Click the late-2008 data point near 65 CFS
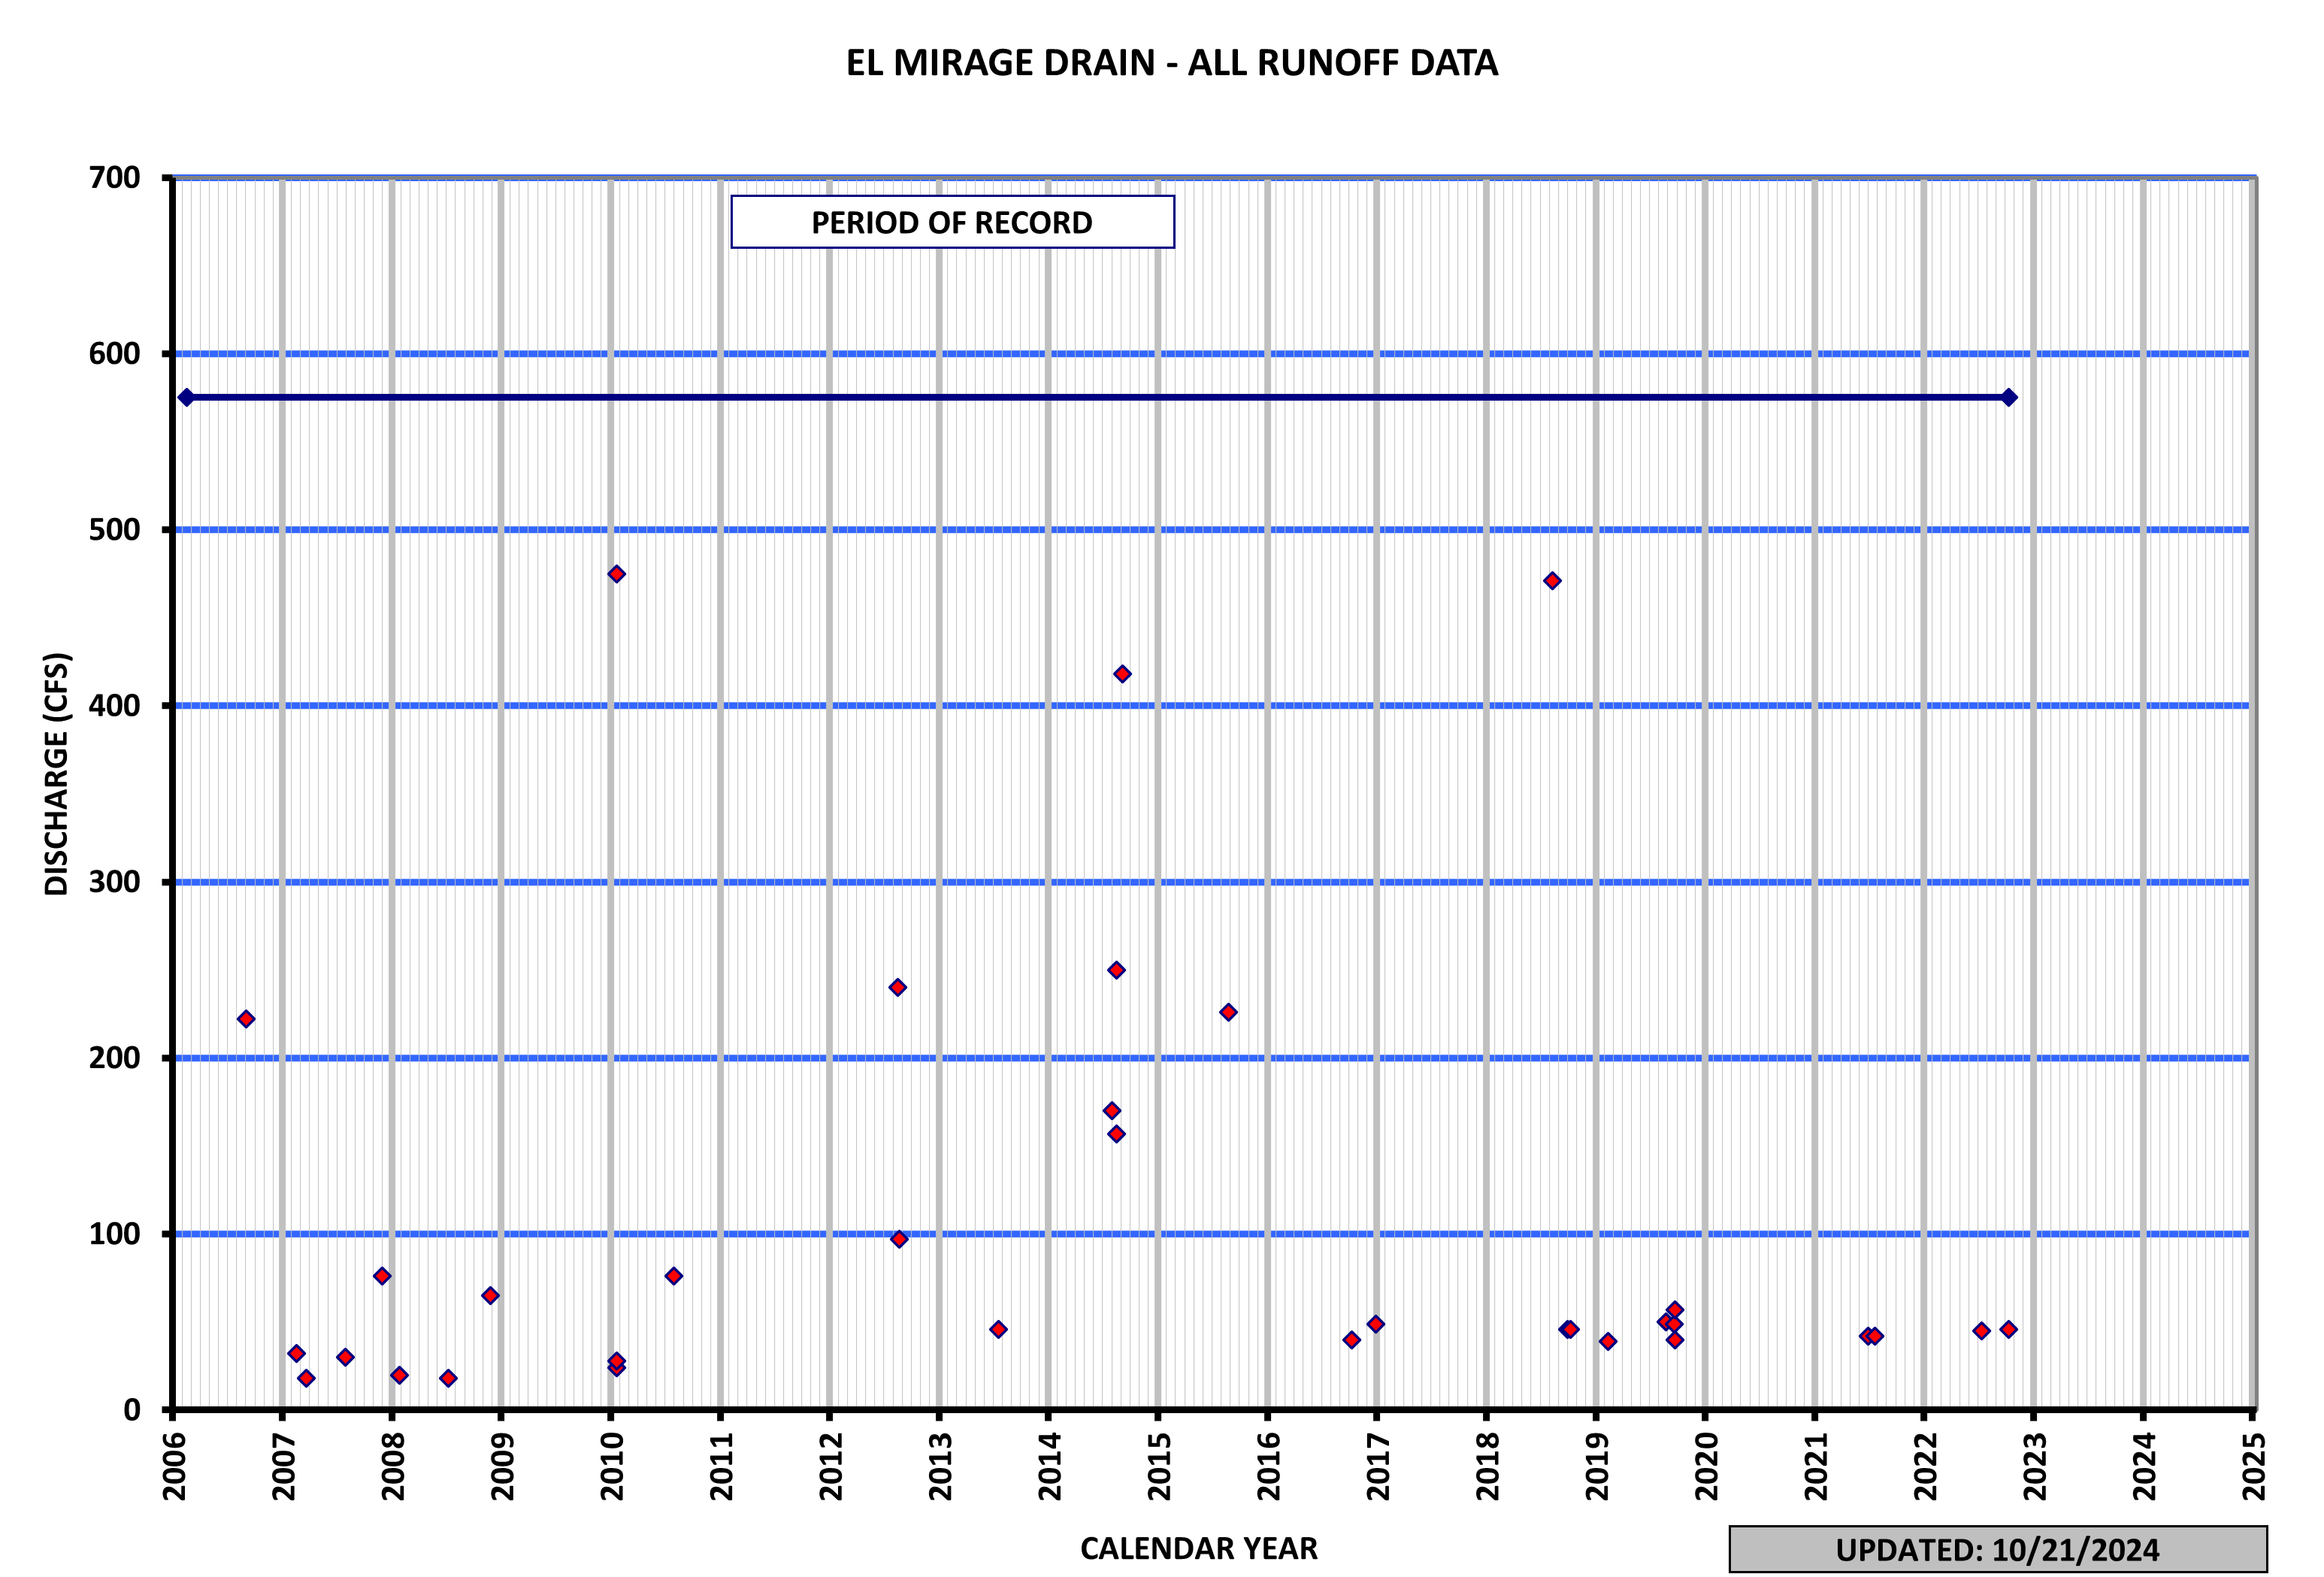The width and height of the screenshot is (2324, 1577). [491, 1295]
